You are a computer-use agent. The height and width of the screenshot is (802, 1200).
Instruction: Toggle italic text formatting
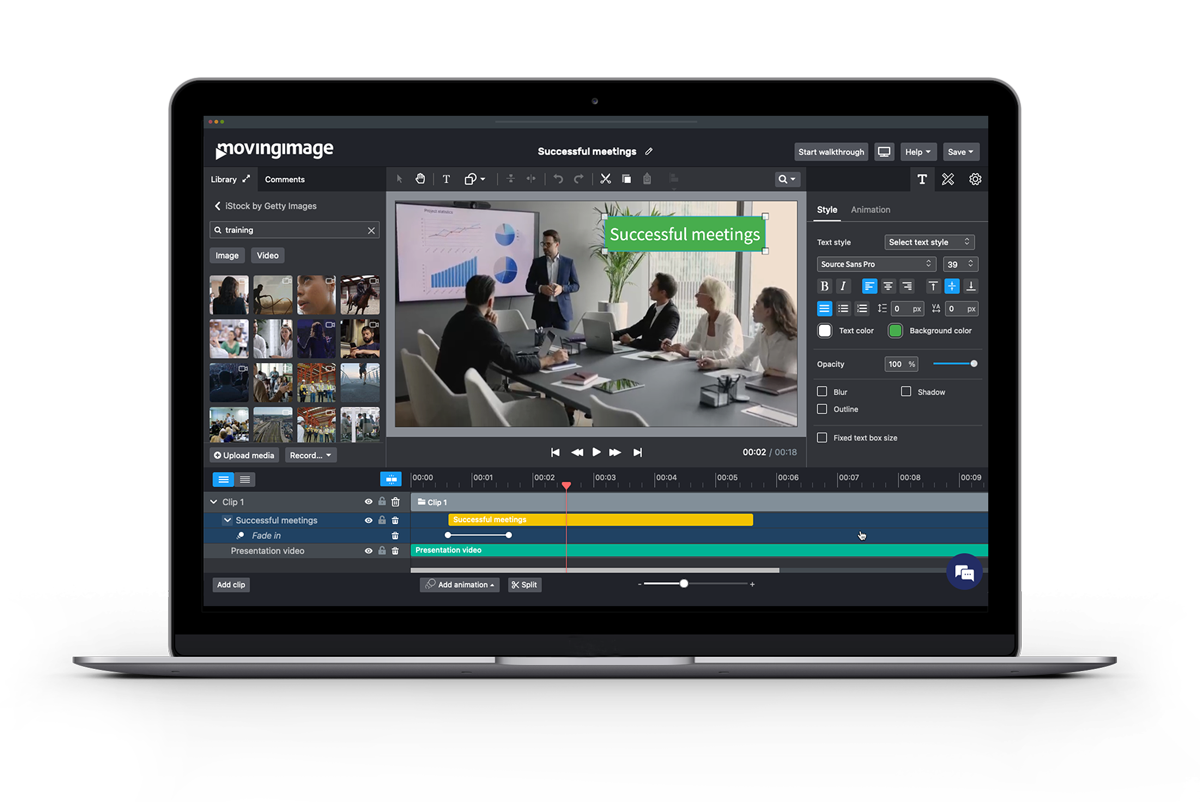point(843,286)
